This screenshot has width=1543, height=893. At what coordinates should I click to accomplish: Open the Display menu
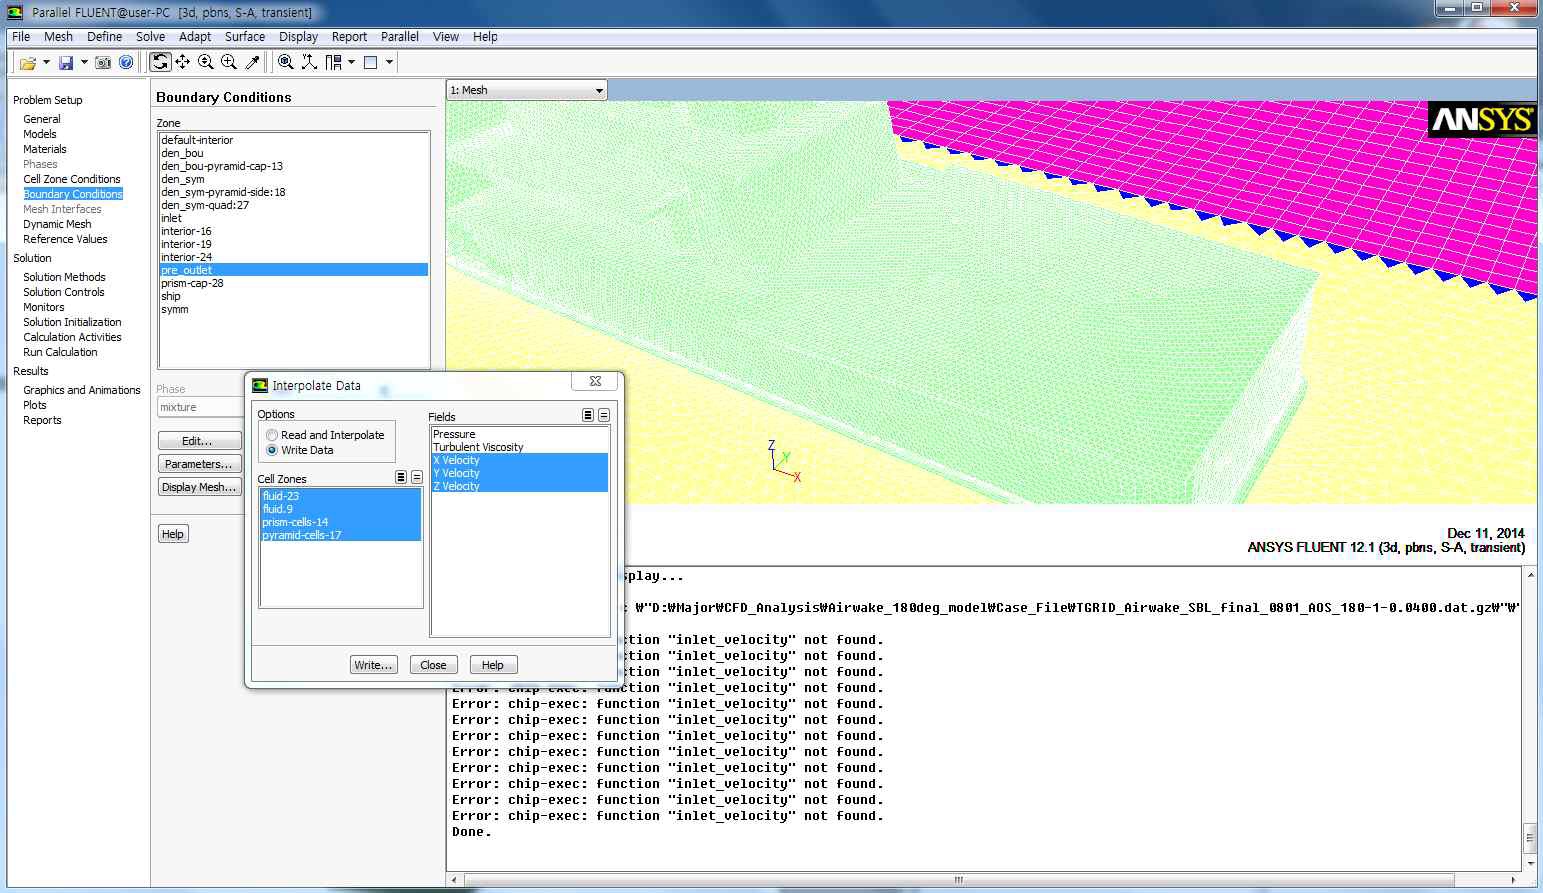298,36
